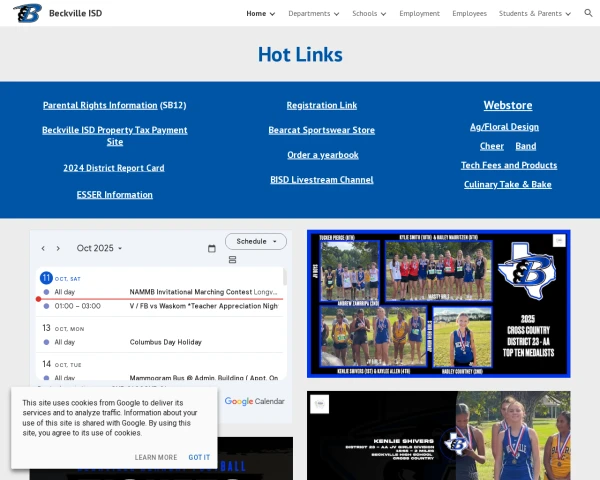Open the Students & Parents nav item

pos(530,13)
